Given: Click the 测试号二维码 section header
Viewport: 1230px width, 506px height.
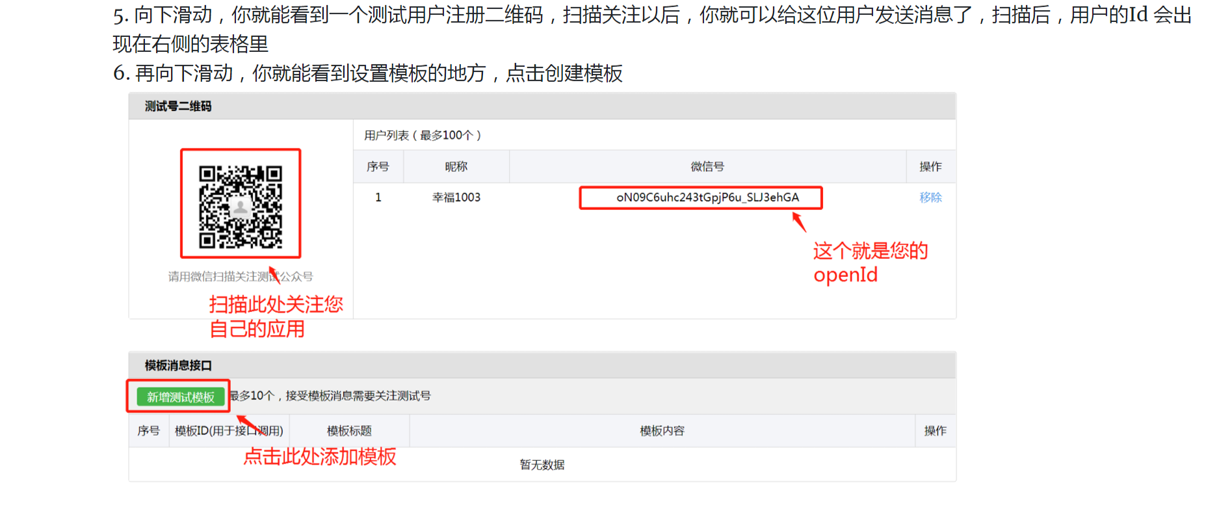Looking at the screenshot, I should coord(178,106).
